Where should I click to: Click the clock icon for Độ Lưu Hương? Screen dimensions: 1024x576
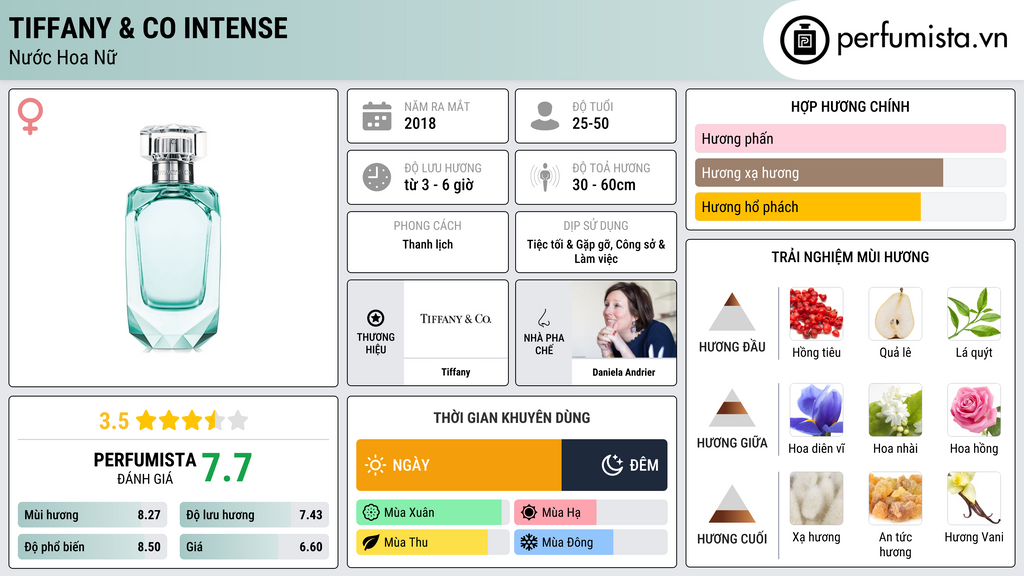coord(377,177)
